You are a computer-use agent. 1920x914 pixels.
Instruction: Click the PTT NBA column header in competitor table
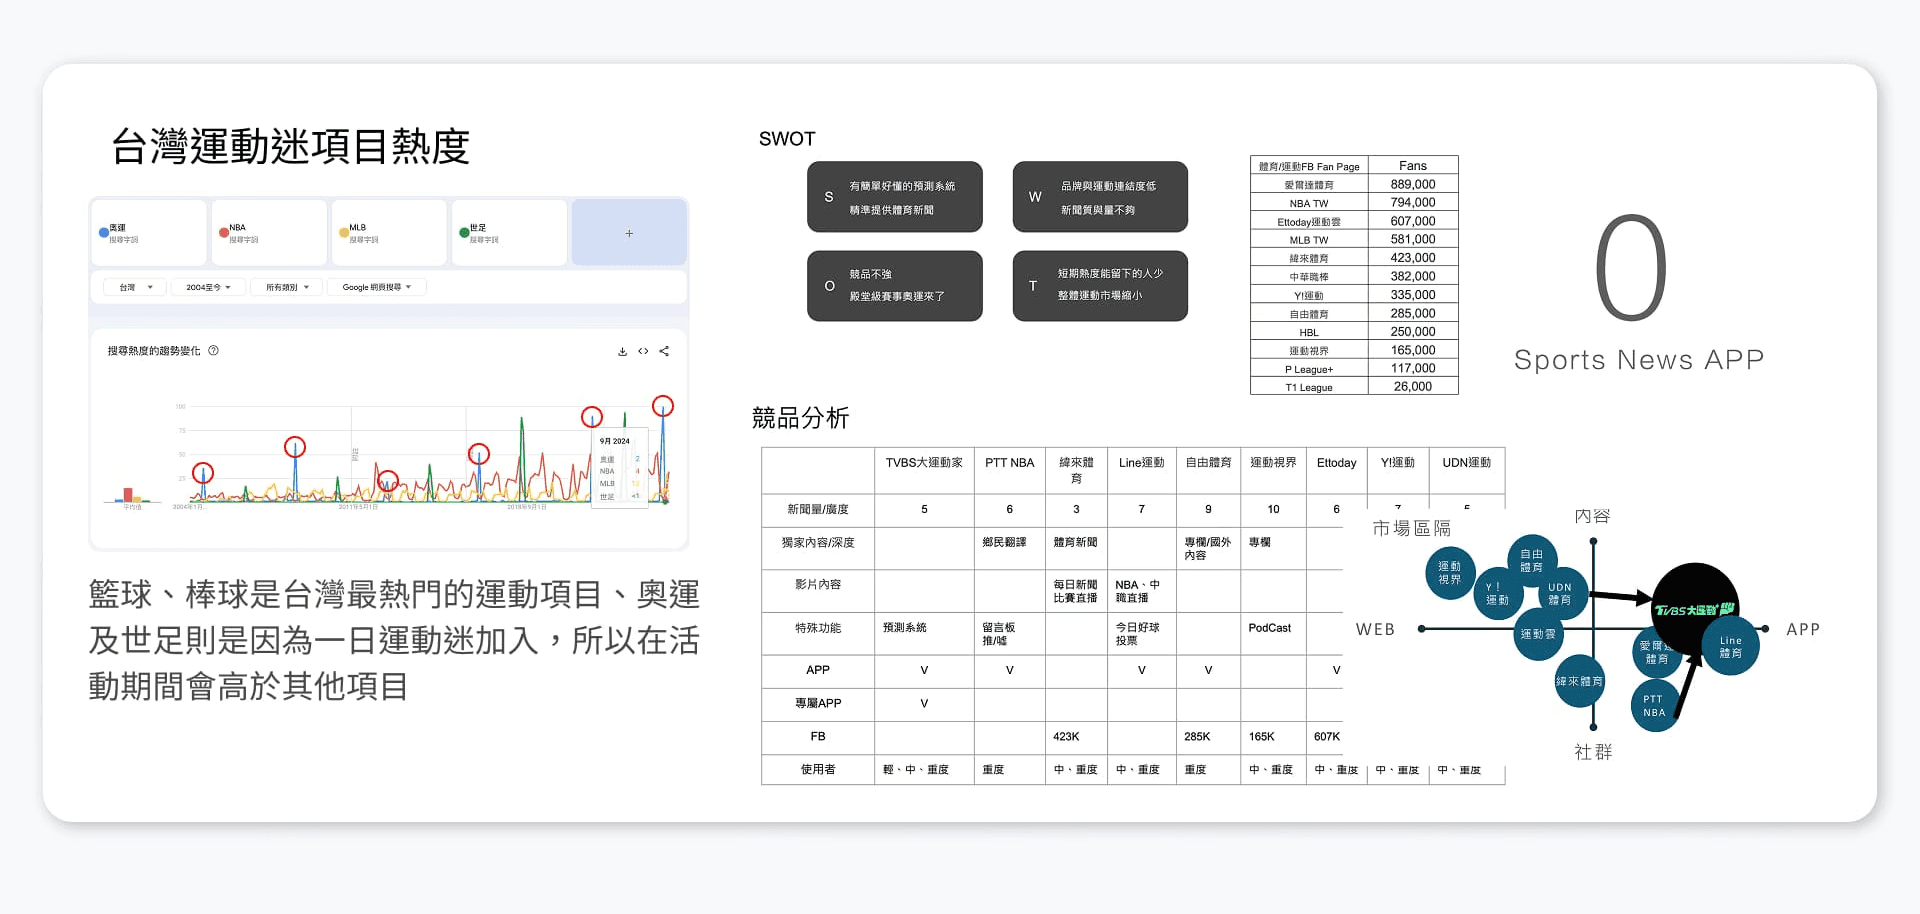[x=1010, y=463]
